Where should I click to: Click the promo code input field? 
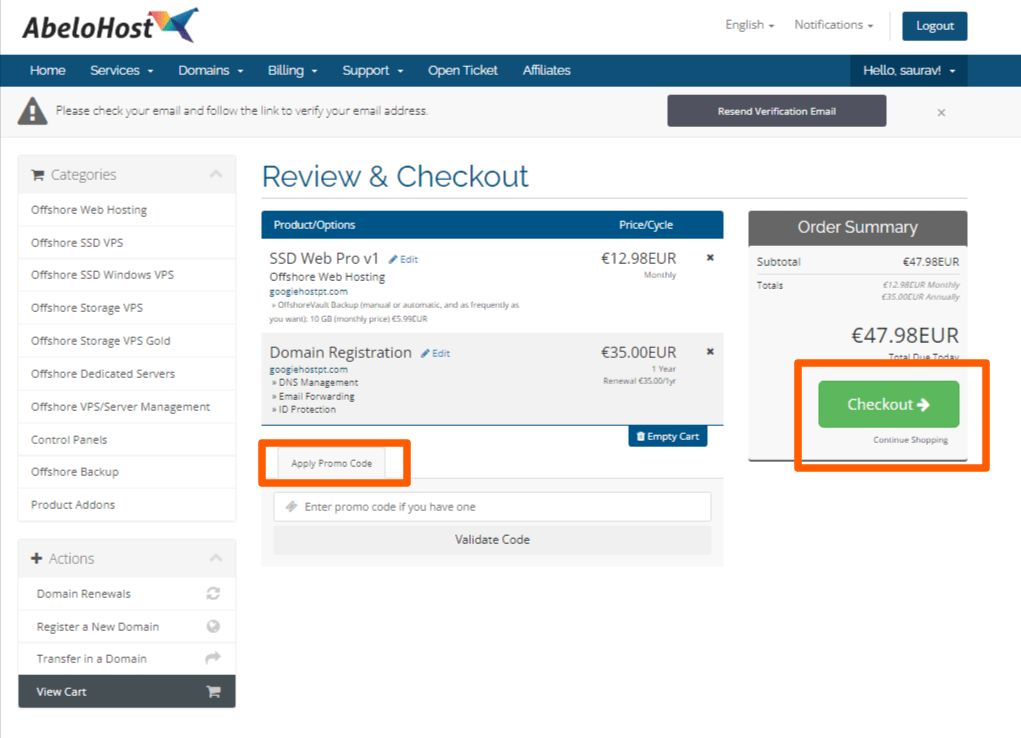(492, 507)
